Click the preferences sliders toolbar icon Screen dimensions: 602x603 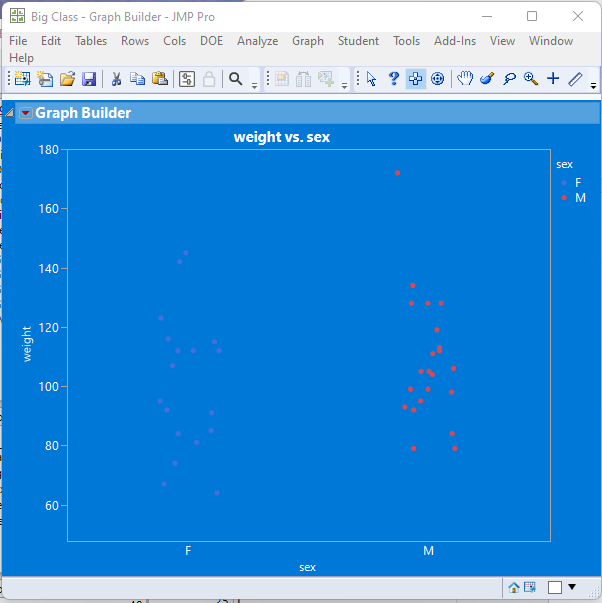187,79
